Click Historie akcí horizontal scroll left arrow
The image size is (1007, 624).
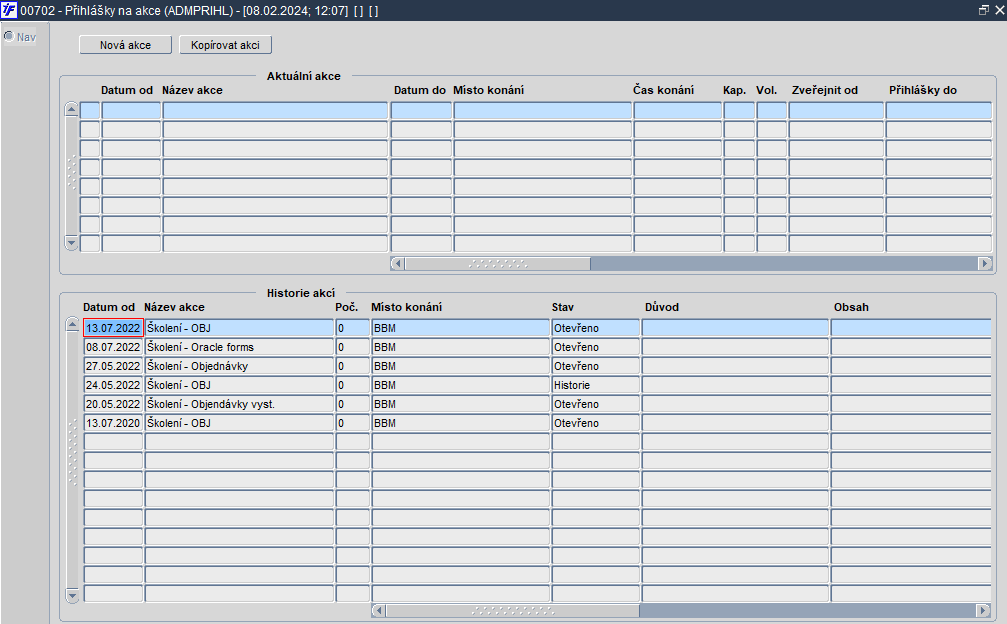point(379,610)
